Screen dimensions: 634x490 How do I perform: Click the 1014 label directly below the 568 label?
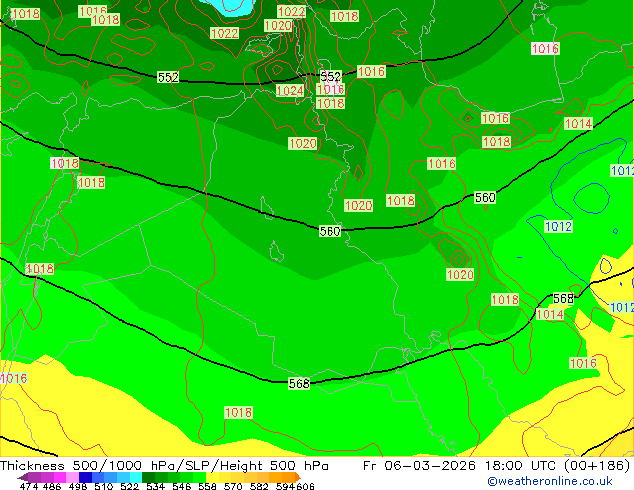coord(550,314)
